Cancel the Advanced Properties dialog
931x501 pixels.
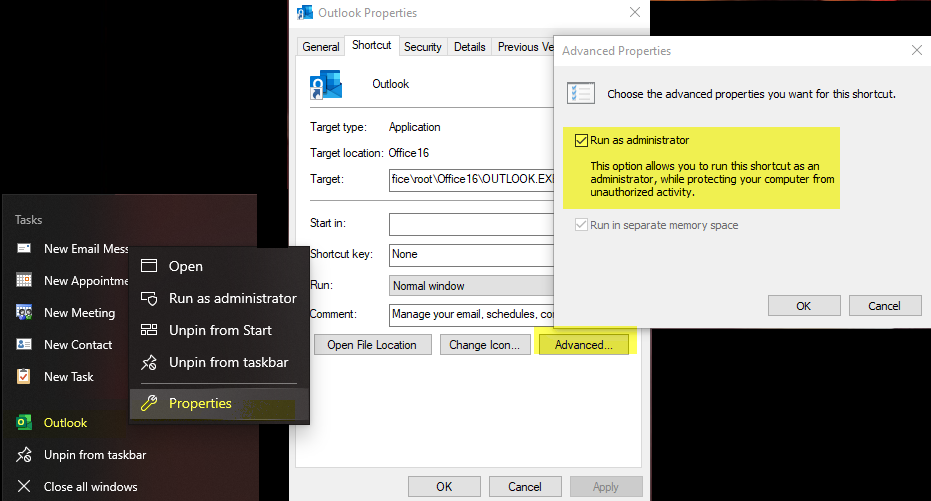click(885, 306)
